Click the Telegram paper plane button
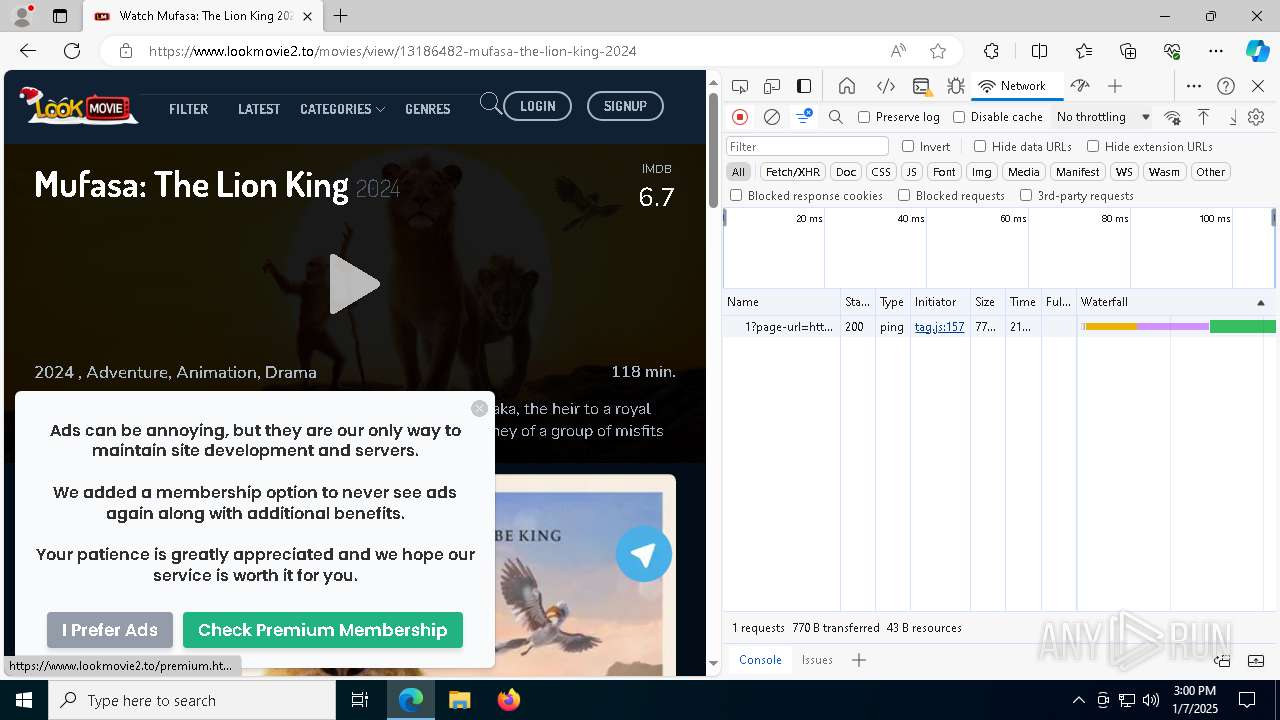 [644, 554]
